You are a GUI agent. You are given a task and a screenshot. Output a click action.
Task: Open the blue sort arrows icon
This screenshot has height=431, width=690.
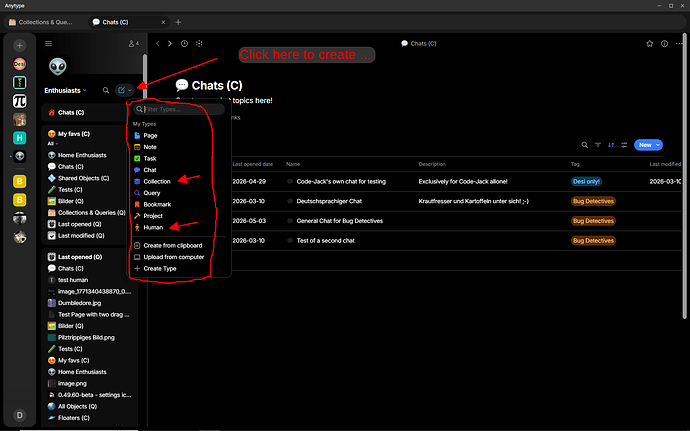point(611,145)
